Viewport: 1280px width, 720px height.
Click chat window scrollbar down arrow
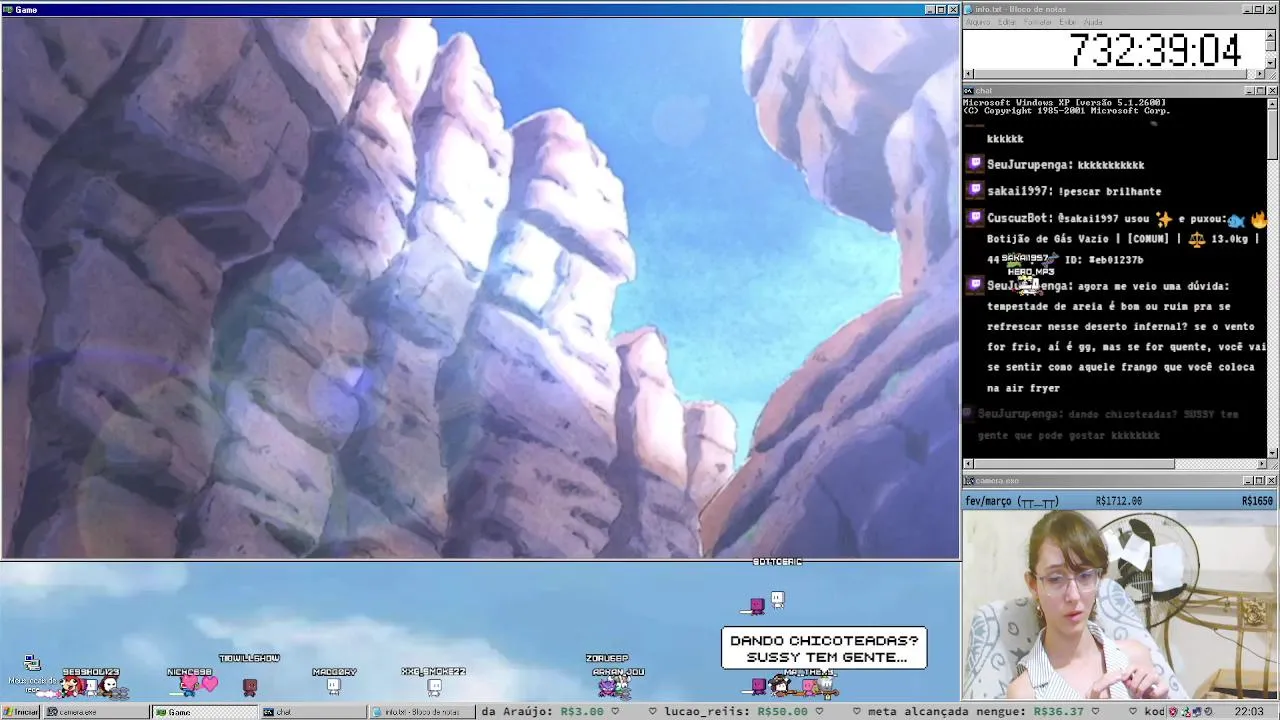coord(1272,453)
